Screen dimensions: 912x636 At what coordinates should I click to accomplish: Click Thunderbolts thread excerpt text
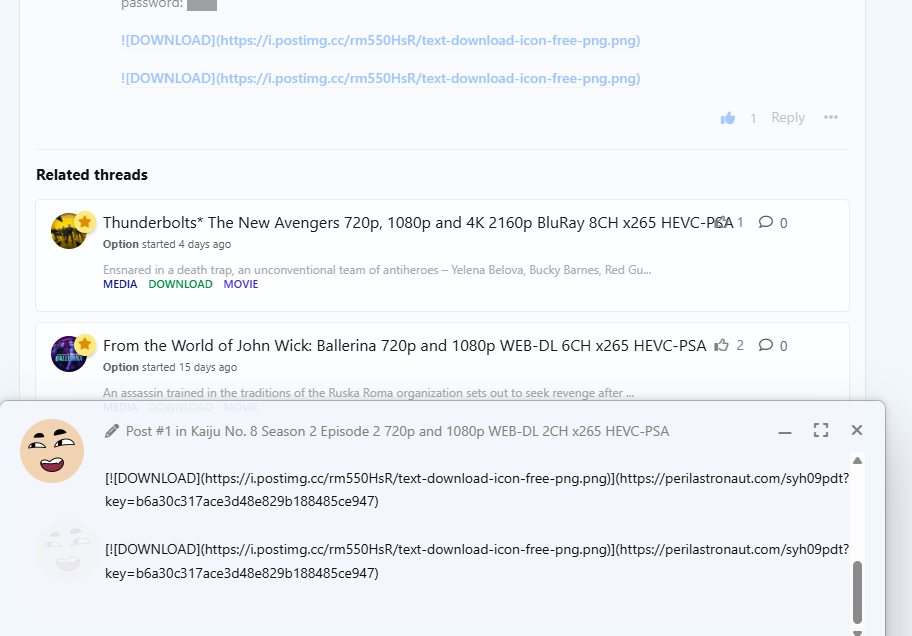tap(377, 270)
